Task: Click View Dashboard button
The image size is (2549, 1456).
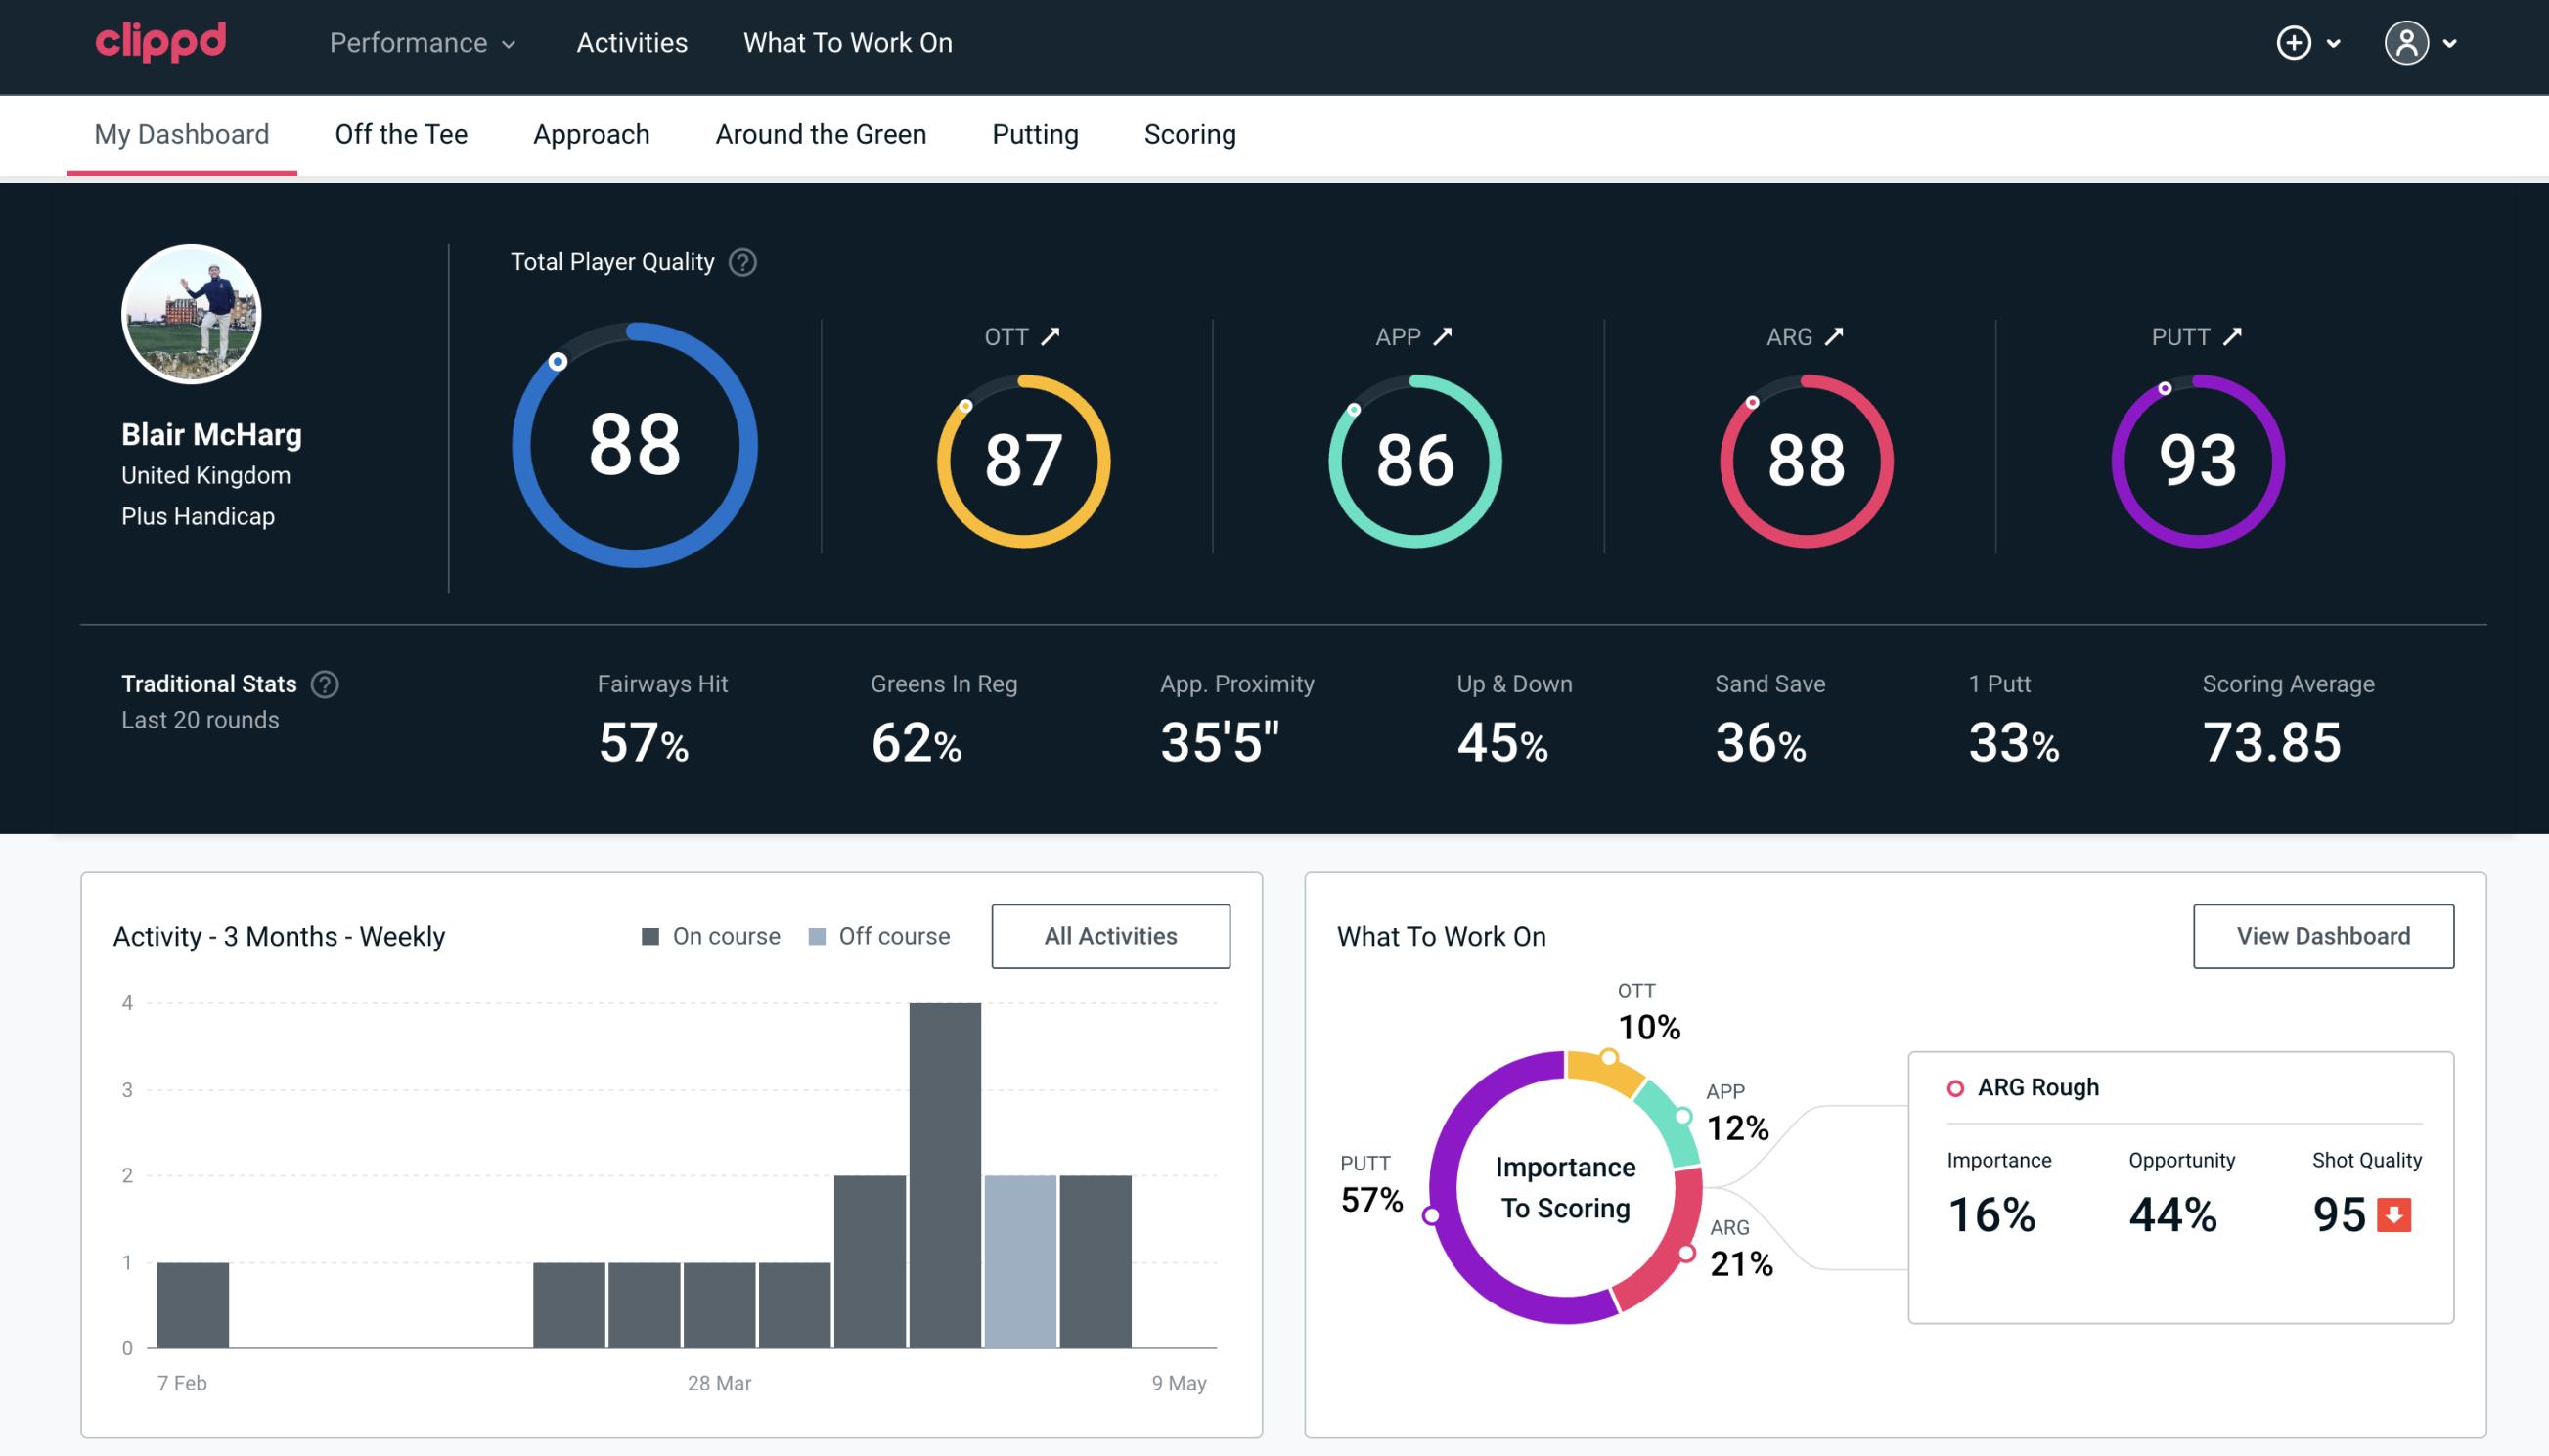Action: coord(2321,936)
